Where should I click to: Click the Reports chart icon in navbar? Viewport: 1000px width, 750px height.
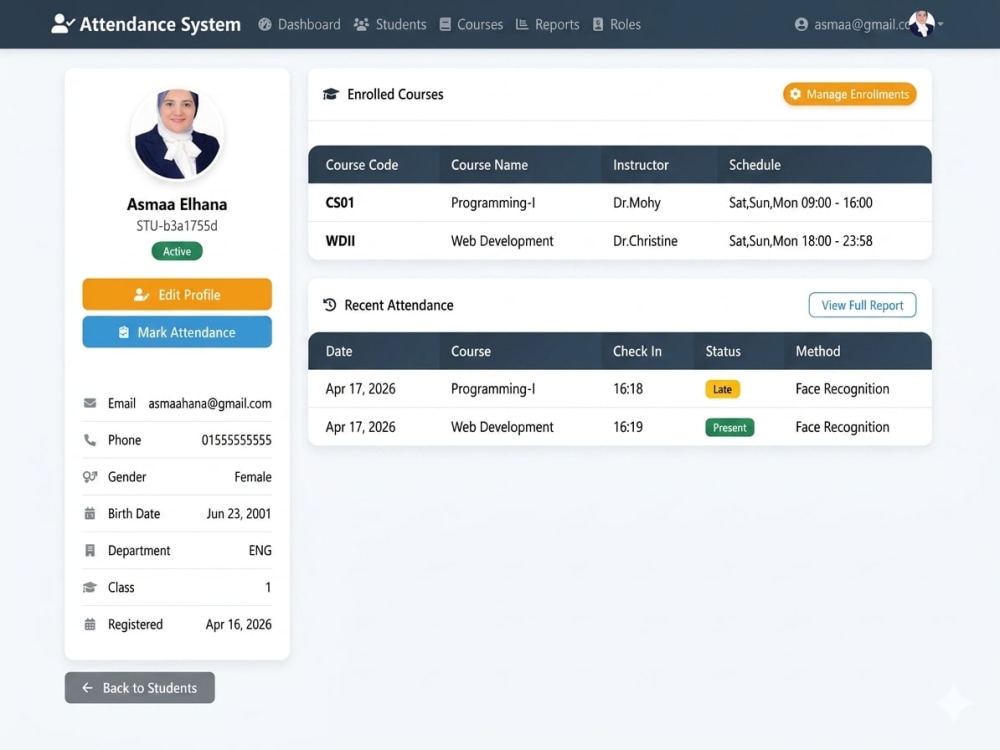[522, 24]
